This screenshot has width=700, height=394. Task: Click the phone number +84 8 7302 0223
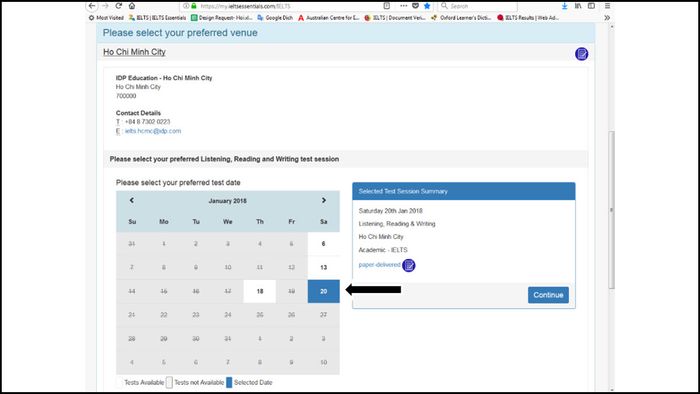pos(147,122)
